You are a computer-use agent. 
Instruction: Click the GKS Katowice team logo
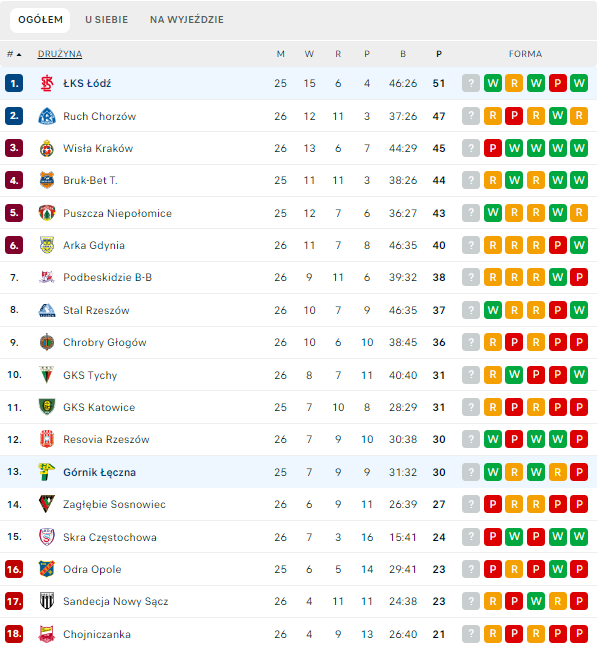[x=46, y=407]
